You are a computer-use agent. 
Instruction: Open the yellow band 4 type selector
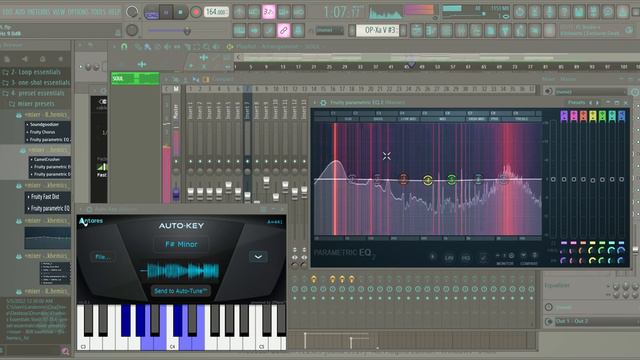point(593,116)
